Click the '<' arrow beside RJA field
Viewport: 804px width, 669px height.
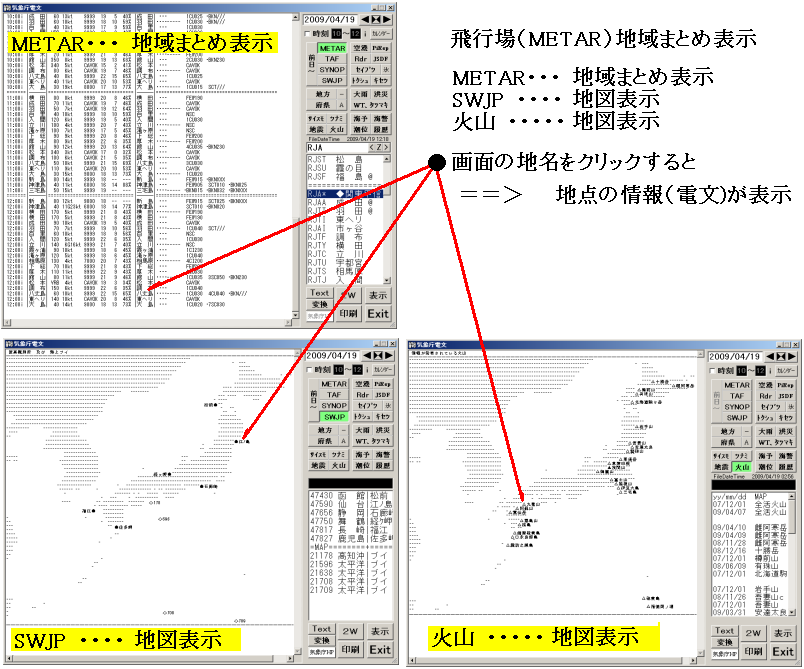(x=372, y=148)
